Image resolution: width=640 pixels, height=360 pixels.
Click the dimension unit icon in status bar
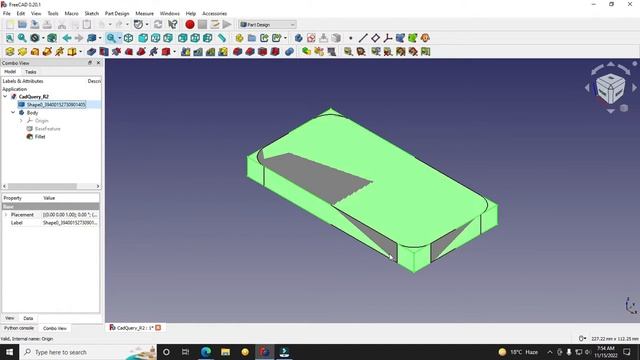[x=582, y=338]
